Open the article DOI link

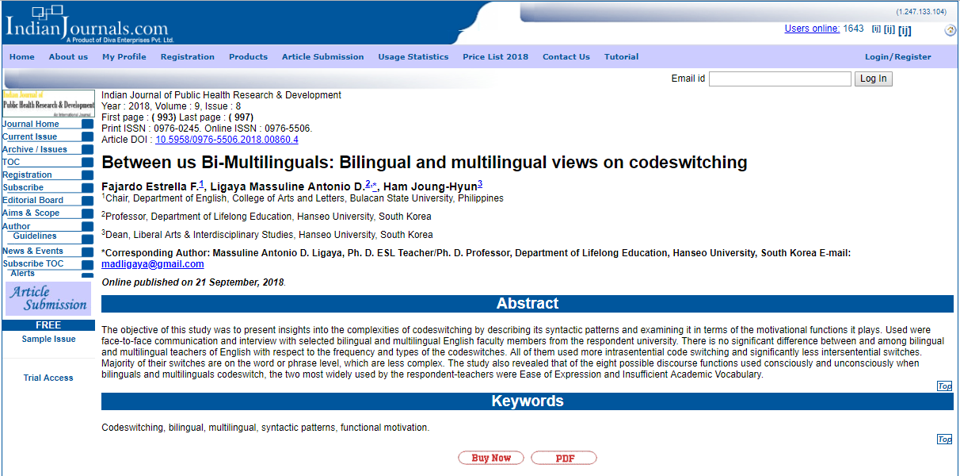227,140
